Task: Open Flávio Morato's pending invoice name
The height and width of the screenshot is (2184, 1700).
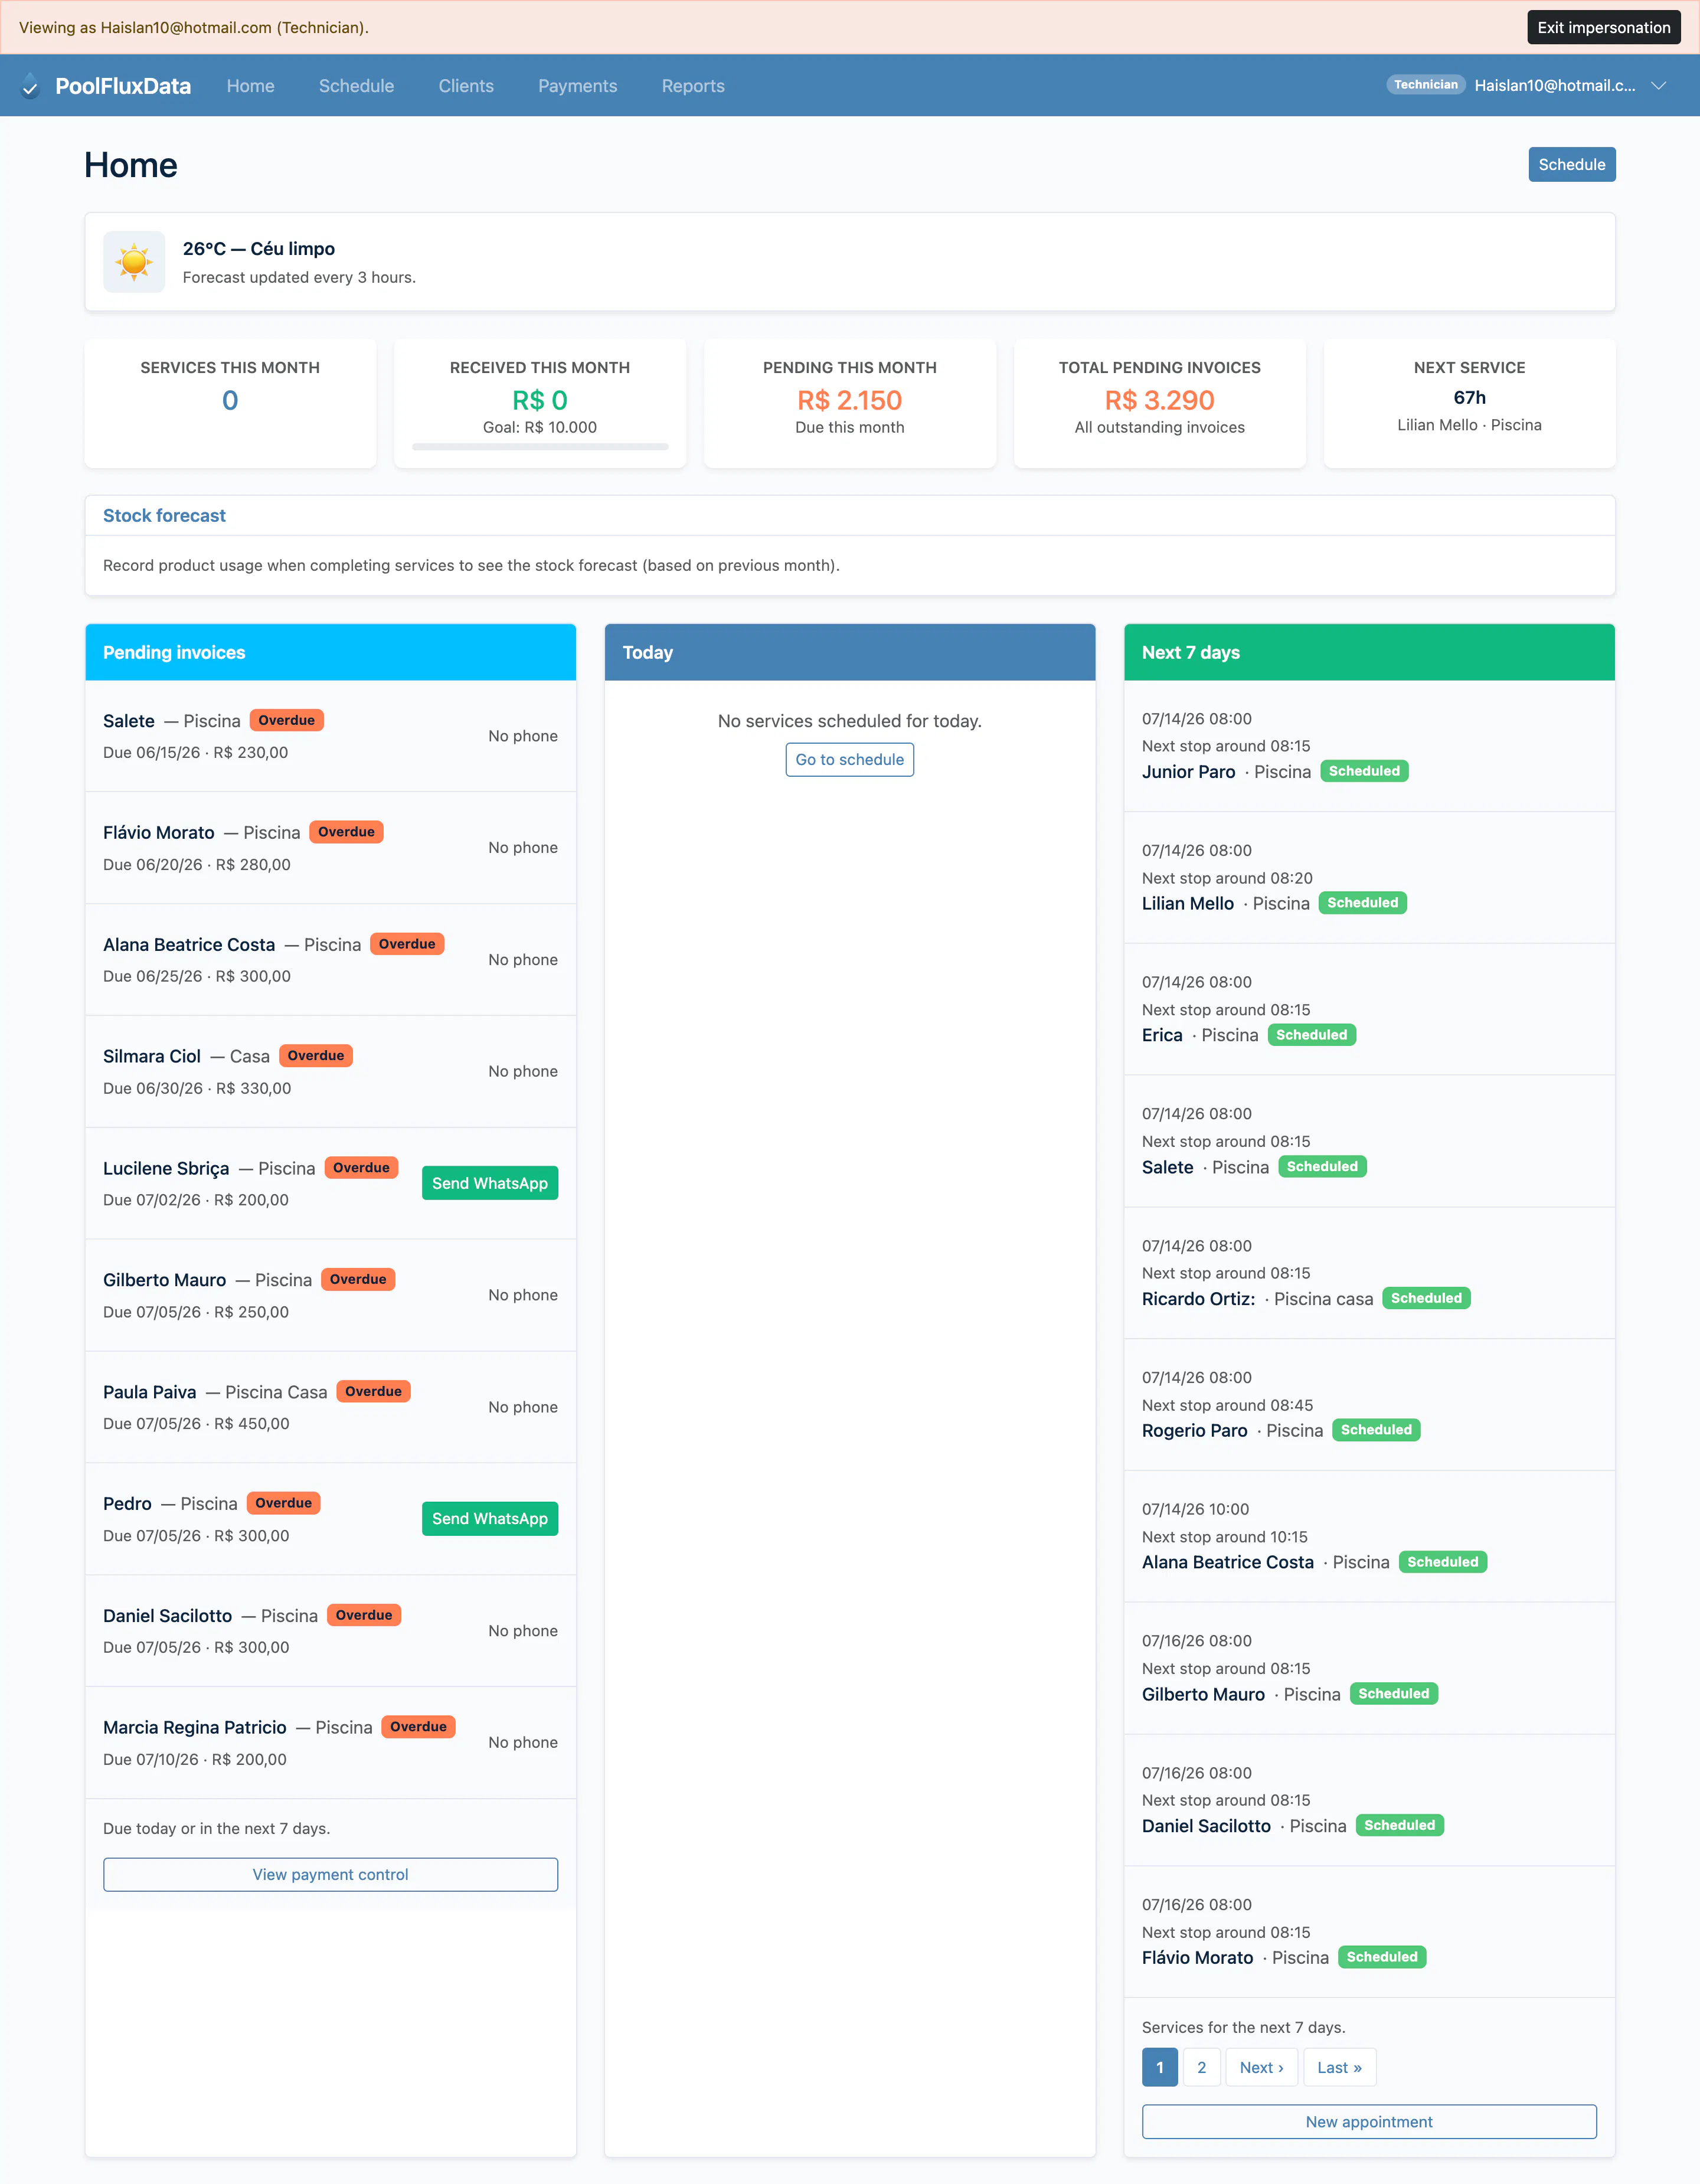Action: point(159,833)
